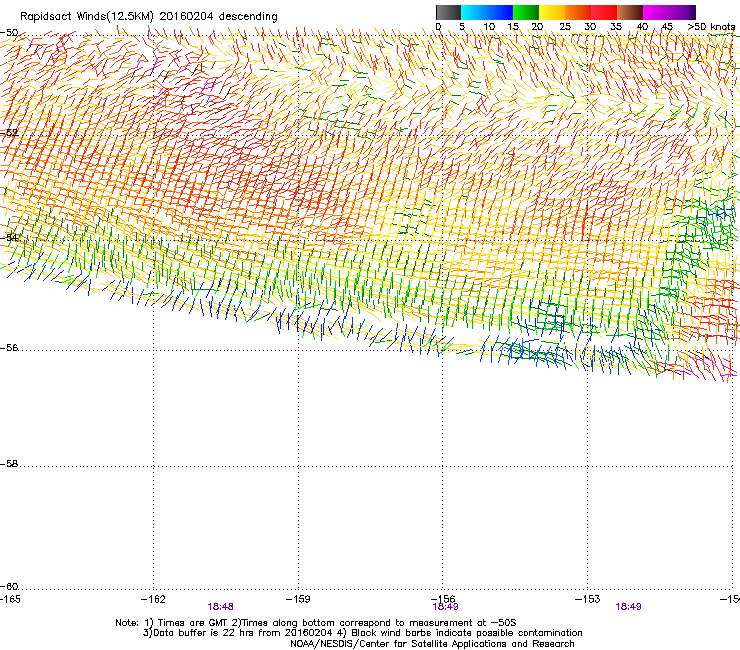
Task: Click the '>50 knots' legend label
Action: pyautogui.click(x=711, y=27)
